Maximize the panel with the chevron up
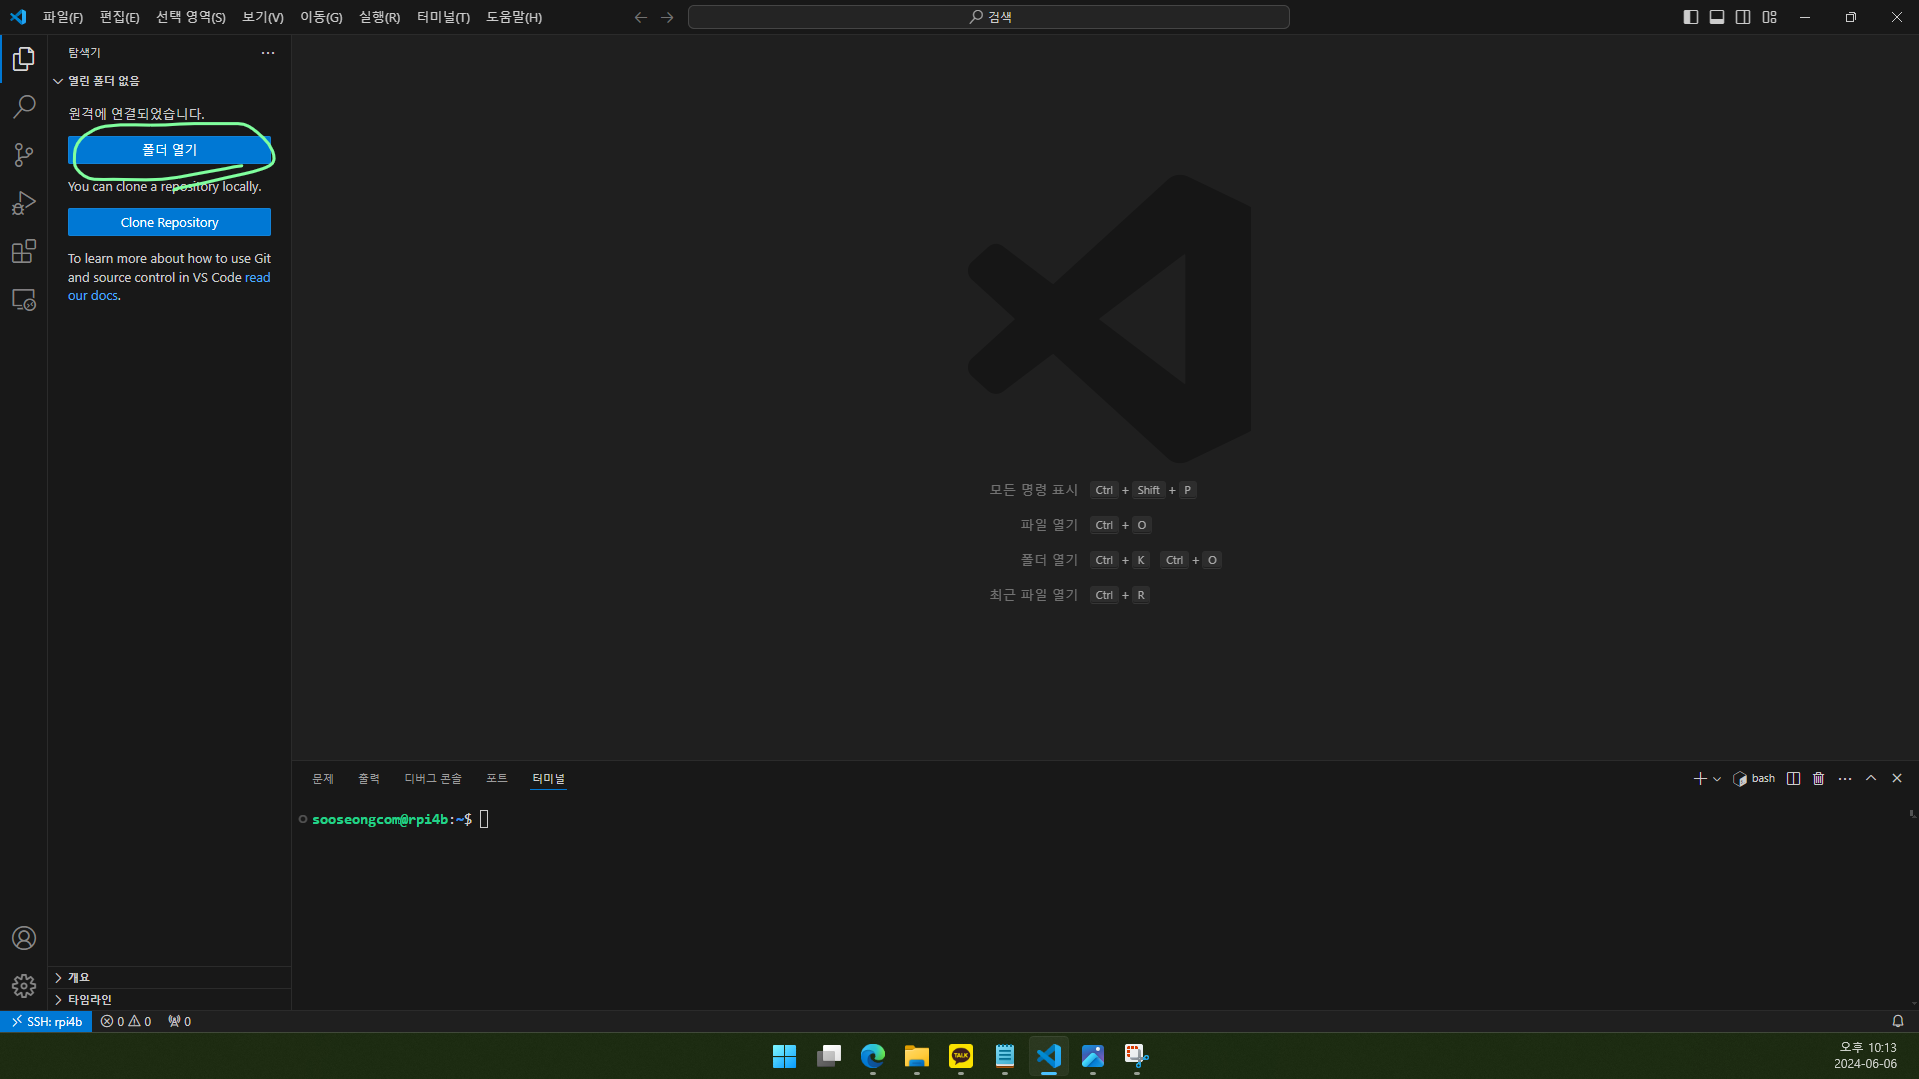 (1871, 778)
